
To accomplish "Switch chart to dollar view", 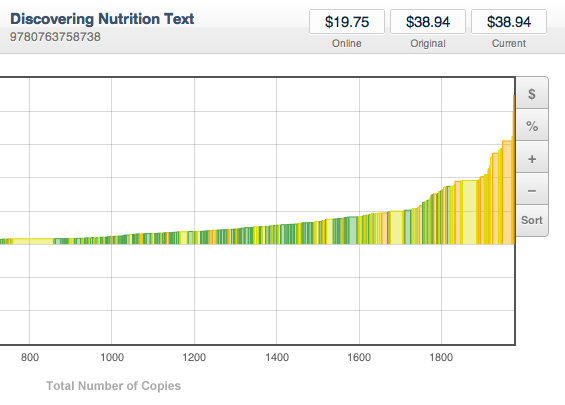I will pyautogui.click(x=532, y=93).
